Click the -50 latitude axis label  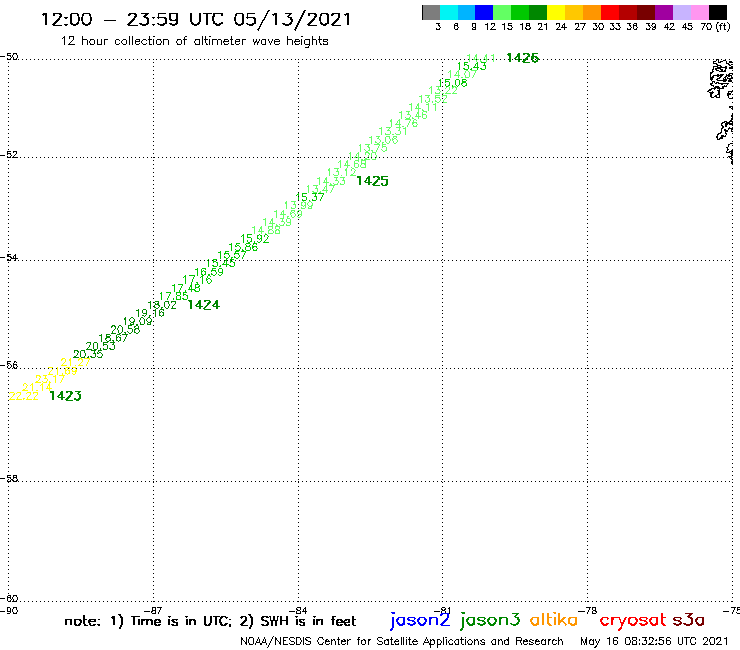pyautogui.click(x=9, y=57)
